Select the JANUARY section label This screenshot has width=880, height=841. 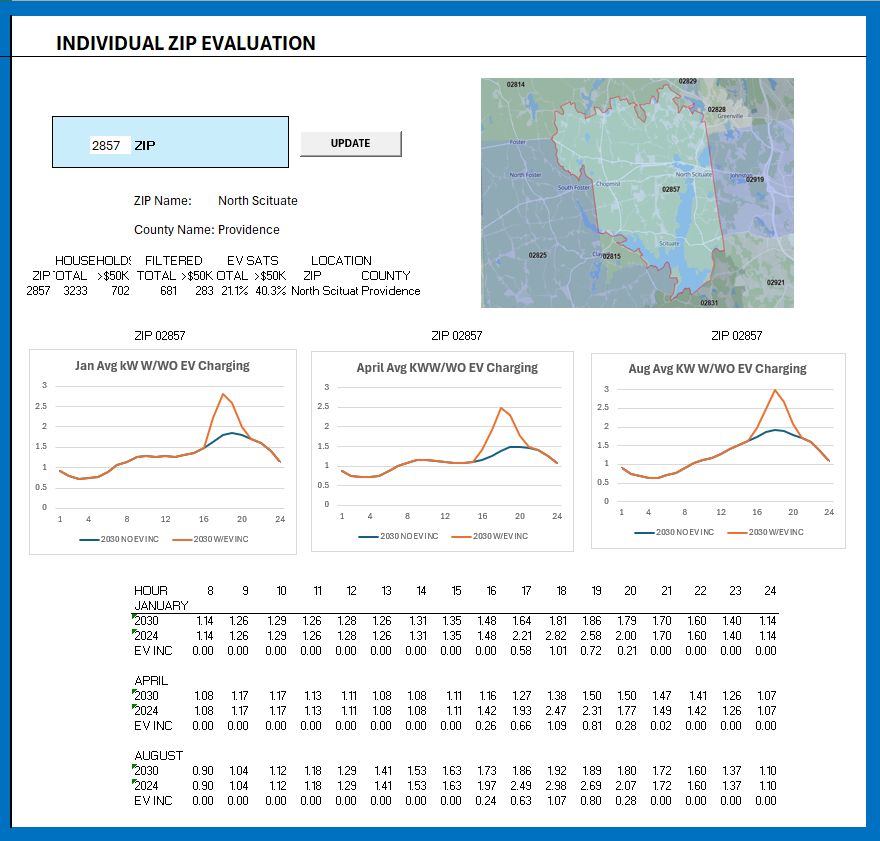[161, 606]
